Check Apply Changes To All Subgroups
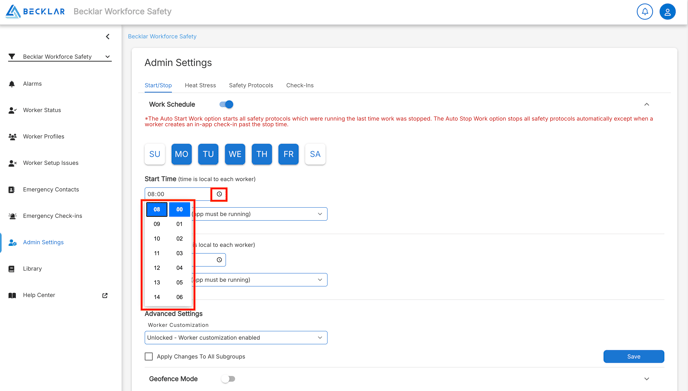 149,356
